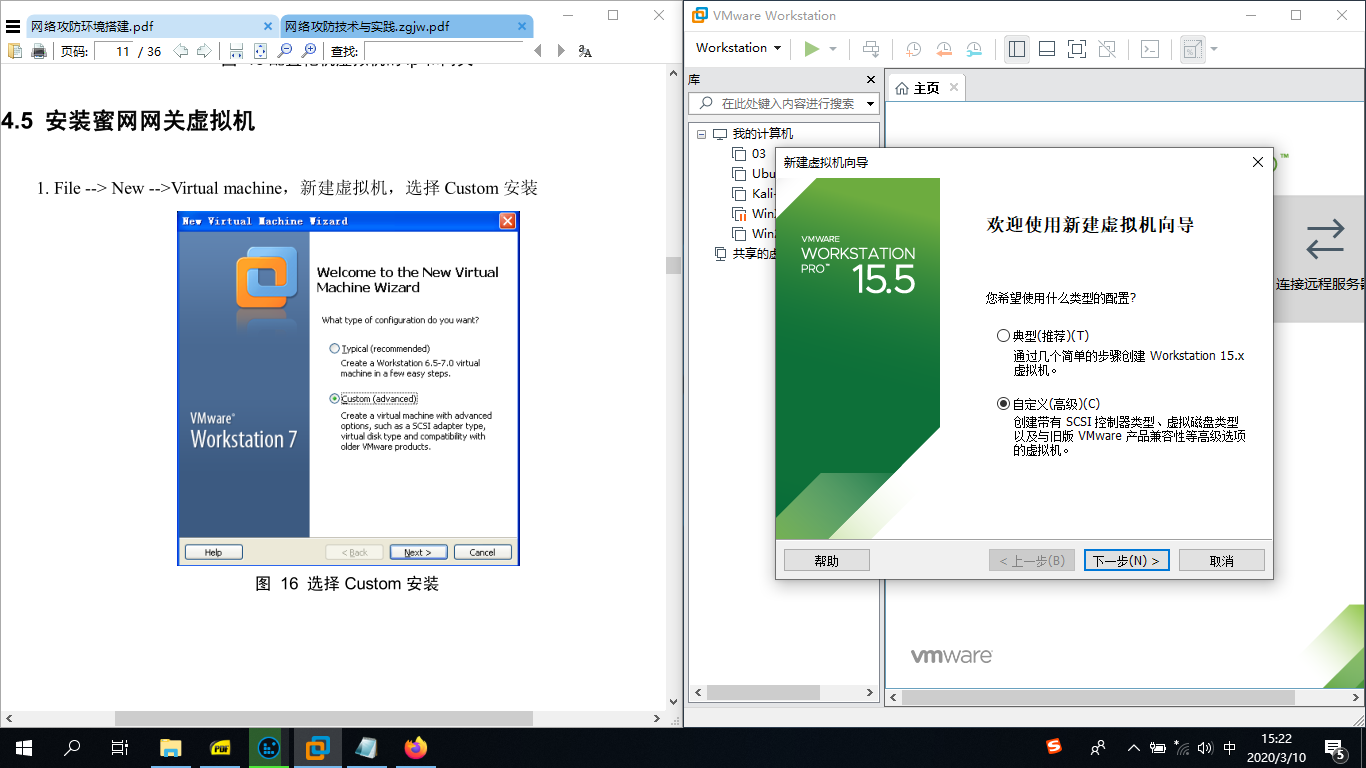Find previous search match in PDF
The height and width of the screenshot is (768, 1366).
tap(538, 51)
